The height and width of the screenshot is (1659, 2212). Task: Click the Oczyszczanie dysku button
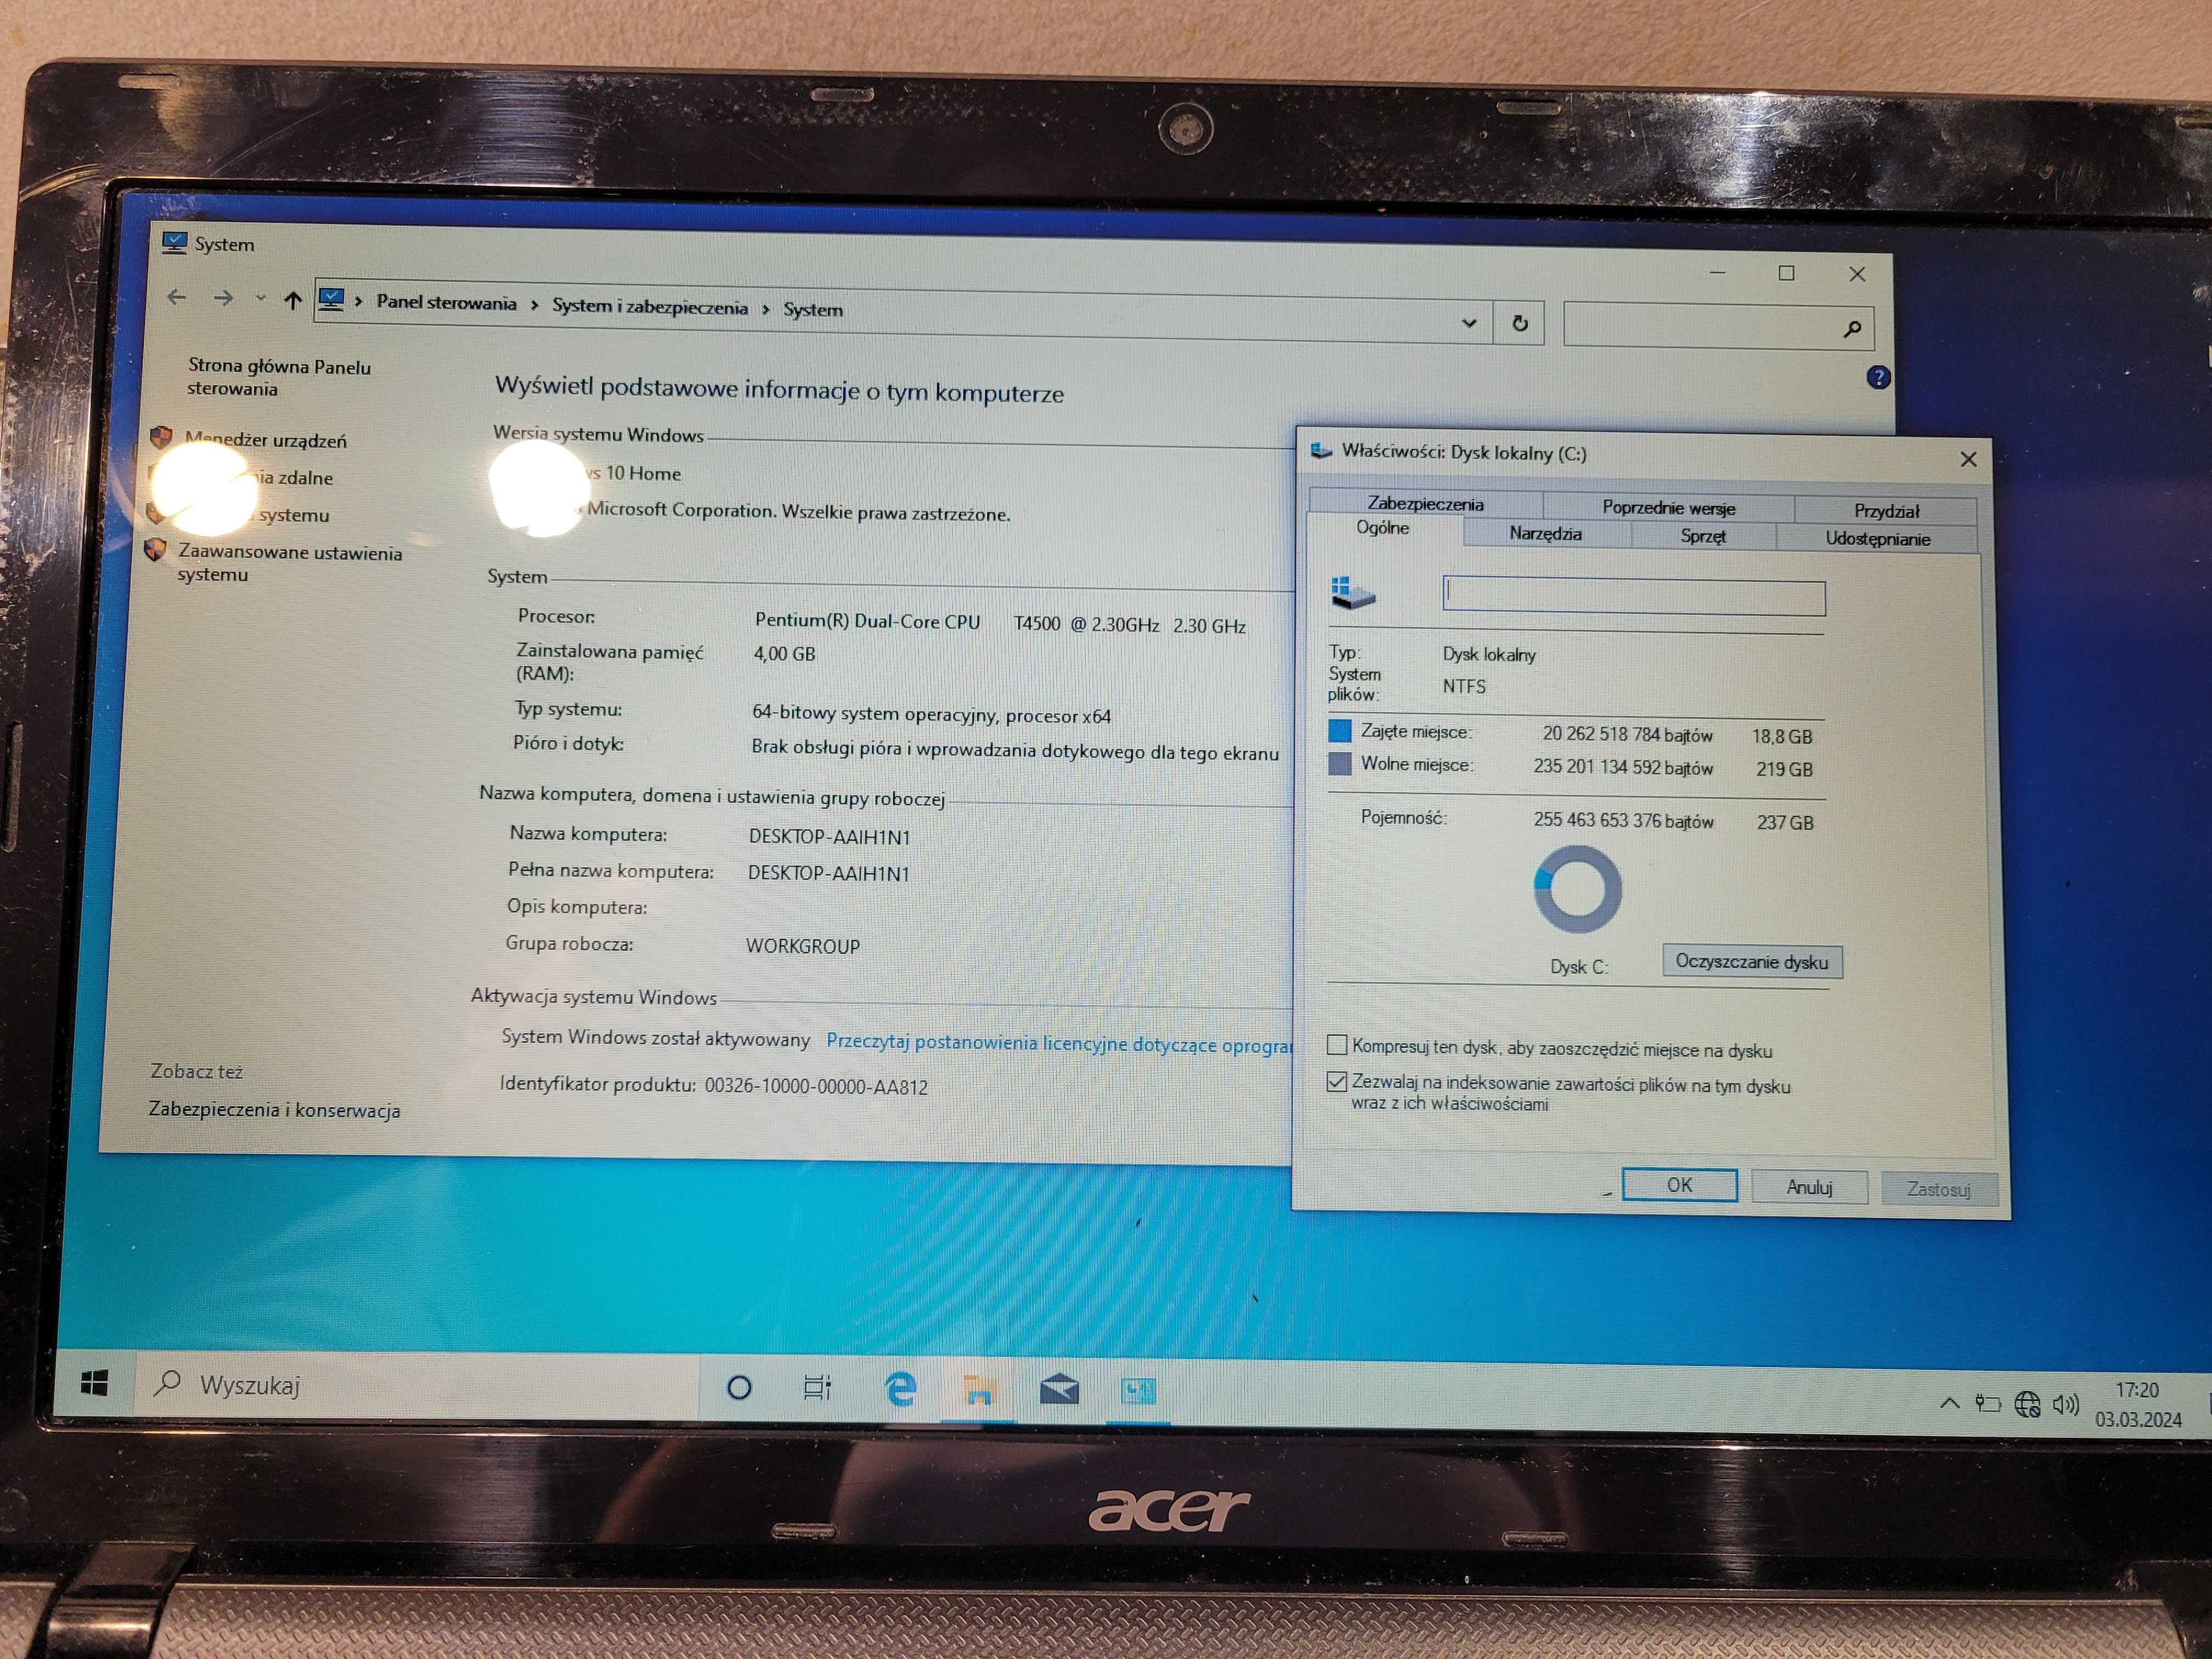(1752, 962)
